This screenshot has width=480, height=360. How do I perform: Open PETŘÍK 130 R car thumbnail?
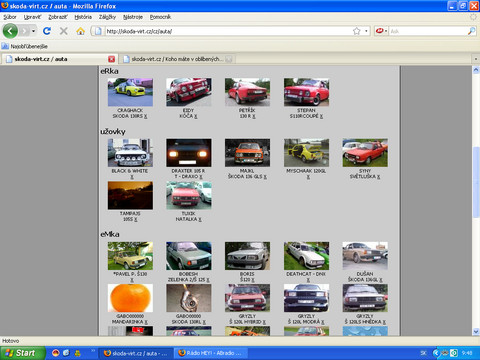pos(247,92)
